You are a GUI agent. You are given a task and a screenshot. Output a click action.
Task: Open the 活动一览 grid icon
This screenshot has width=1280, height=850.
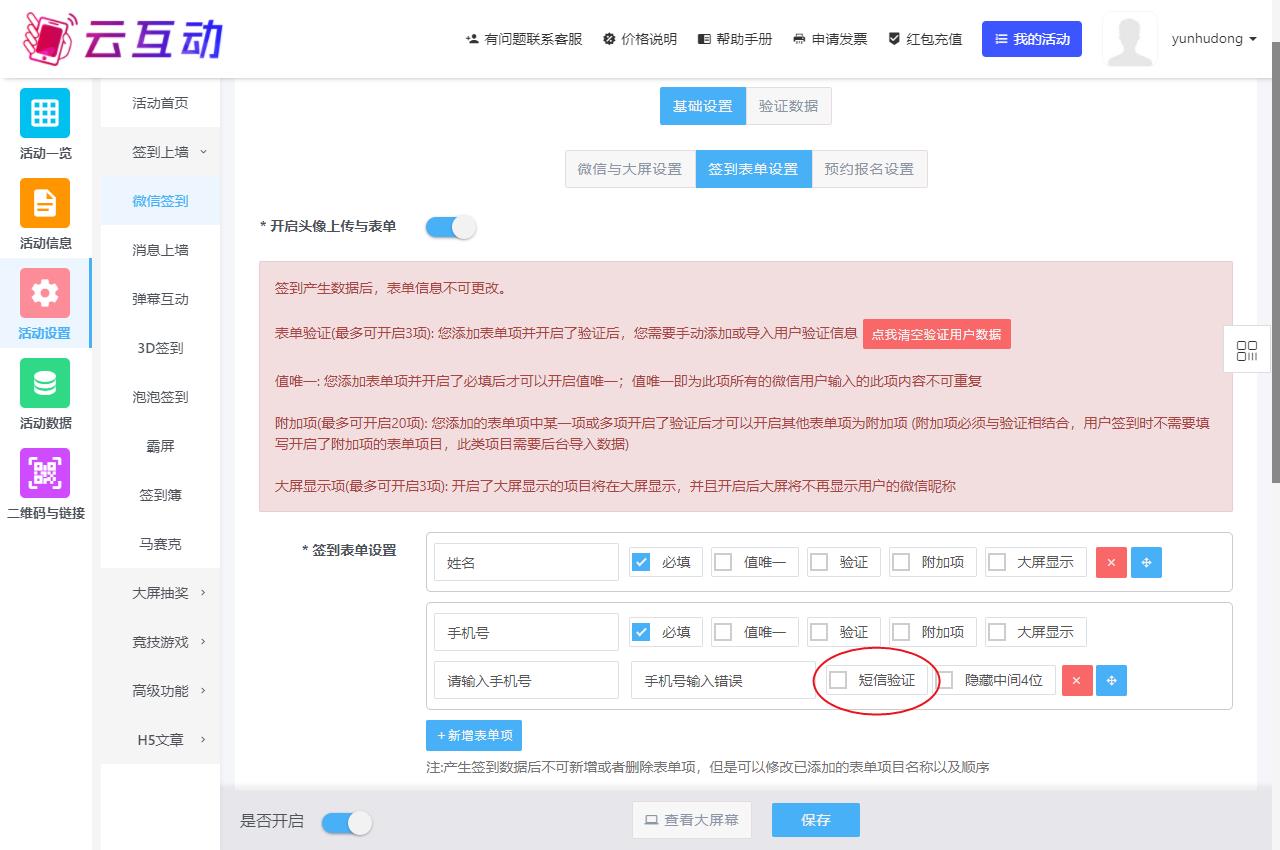coord(45,113)
